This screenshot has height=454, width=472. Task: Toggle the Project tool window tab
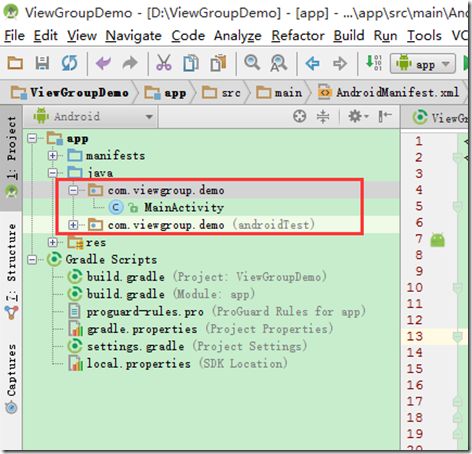click(x=11, y=157)
